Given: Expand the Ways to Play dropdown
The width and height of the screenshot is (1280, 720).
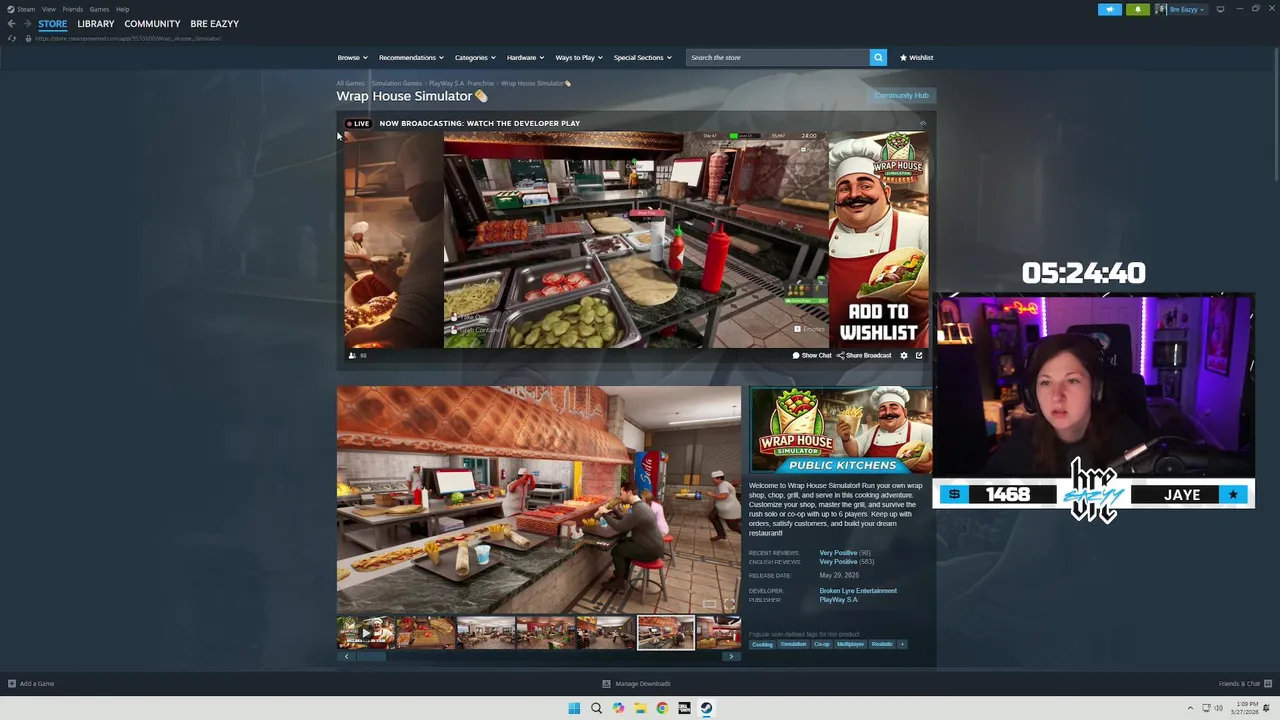Looking at the screenshot, I should (x=579, y=57).
